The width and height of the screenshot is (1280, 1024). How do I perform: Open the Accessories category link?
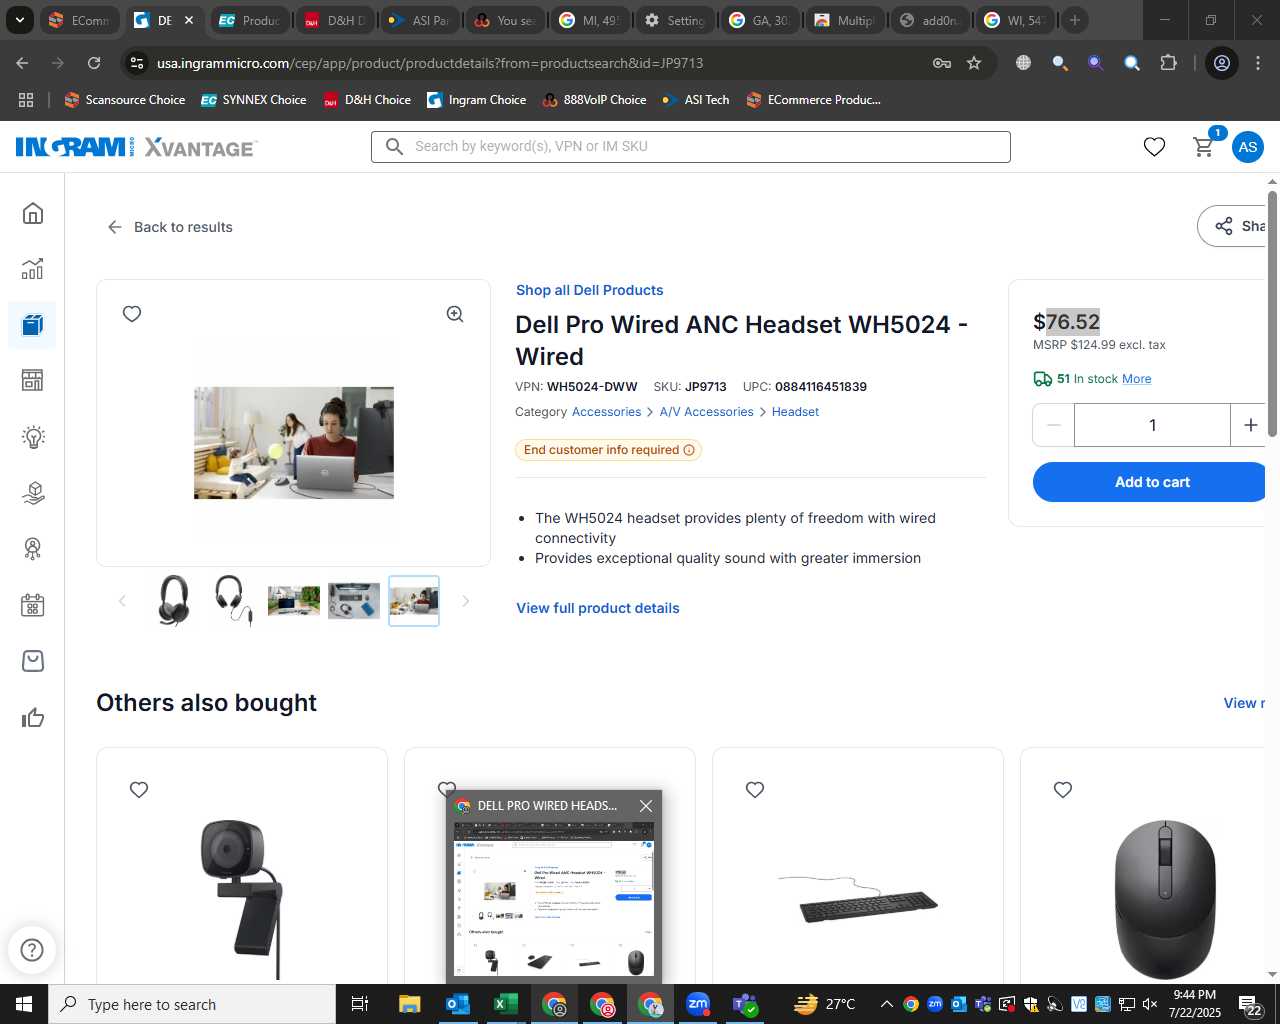(606, 412)
